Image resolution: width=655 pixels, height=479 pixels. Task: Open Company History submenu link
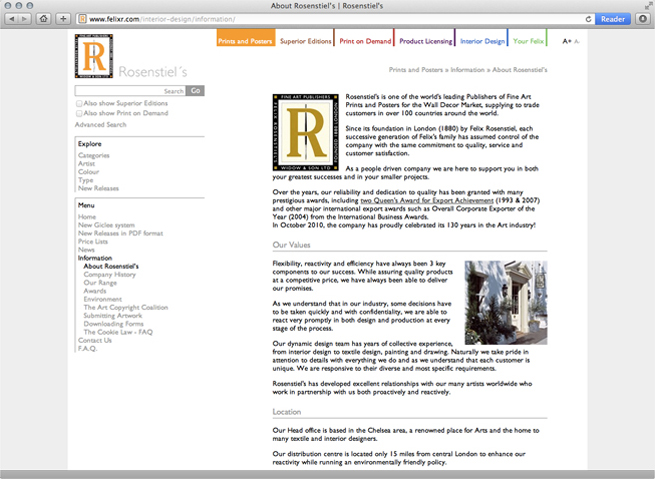click(109, 274)
